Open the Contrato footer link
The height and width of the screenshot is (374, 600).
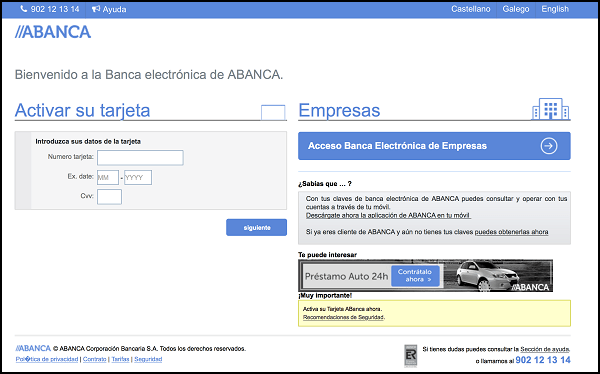tap(95, 359)
